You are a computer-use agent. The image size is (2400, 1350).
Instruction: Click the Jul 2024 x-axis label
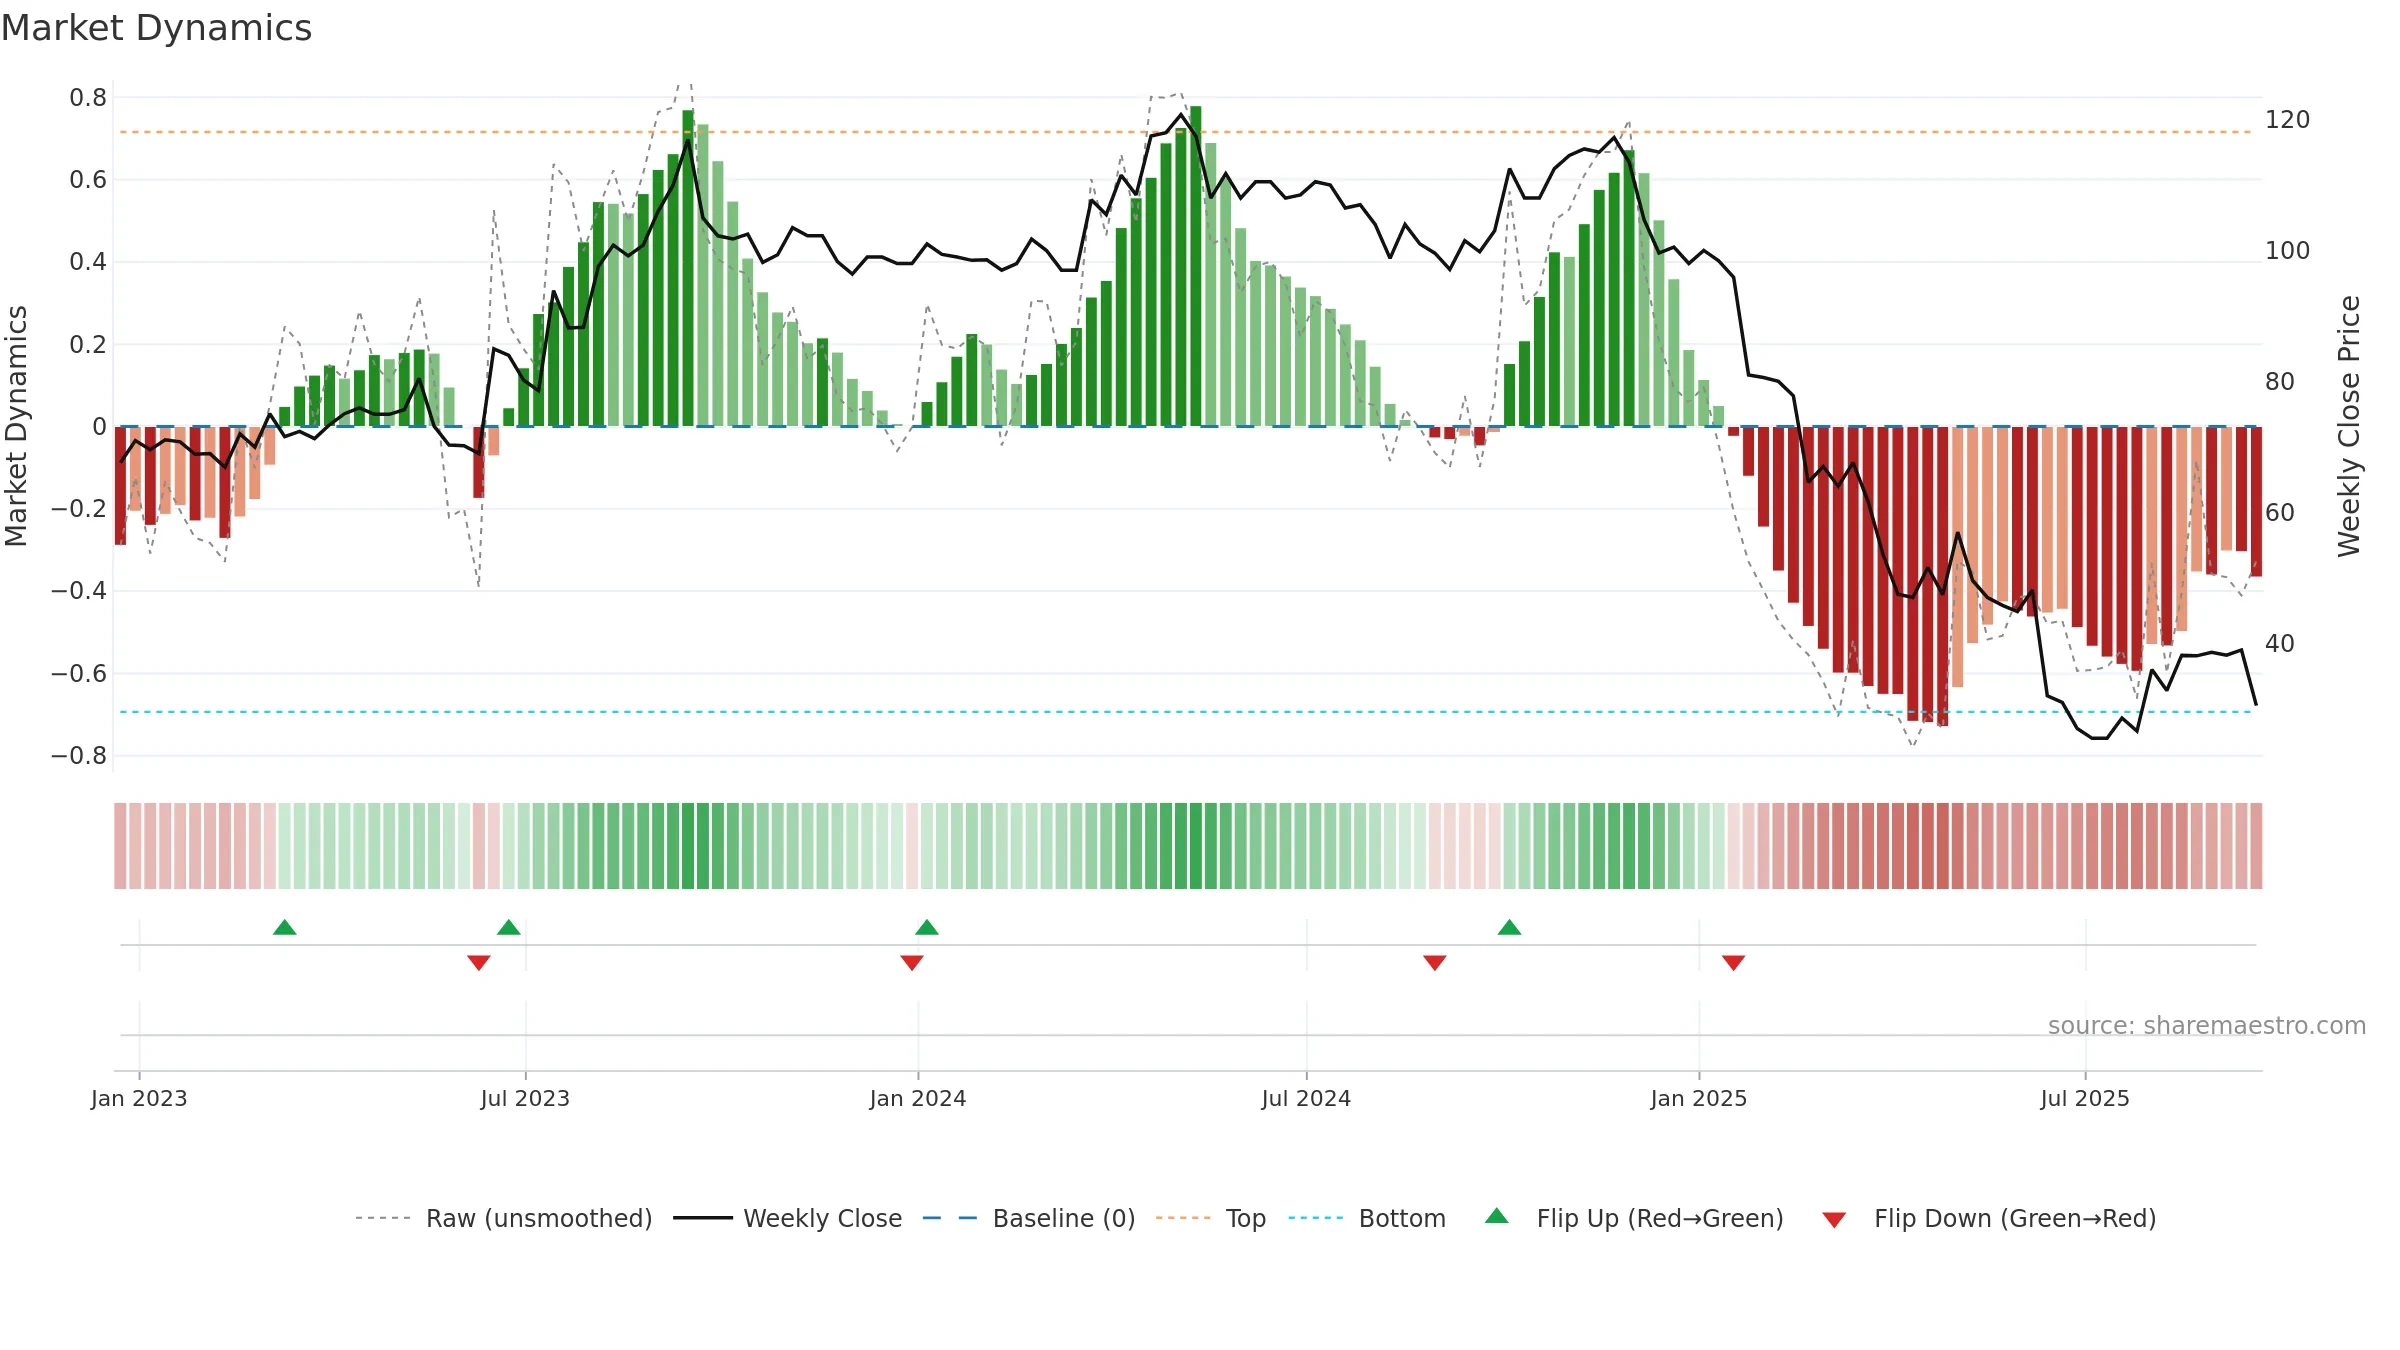click(x=1306, y=1099)
